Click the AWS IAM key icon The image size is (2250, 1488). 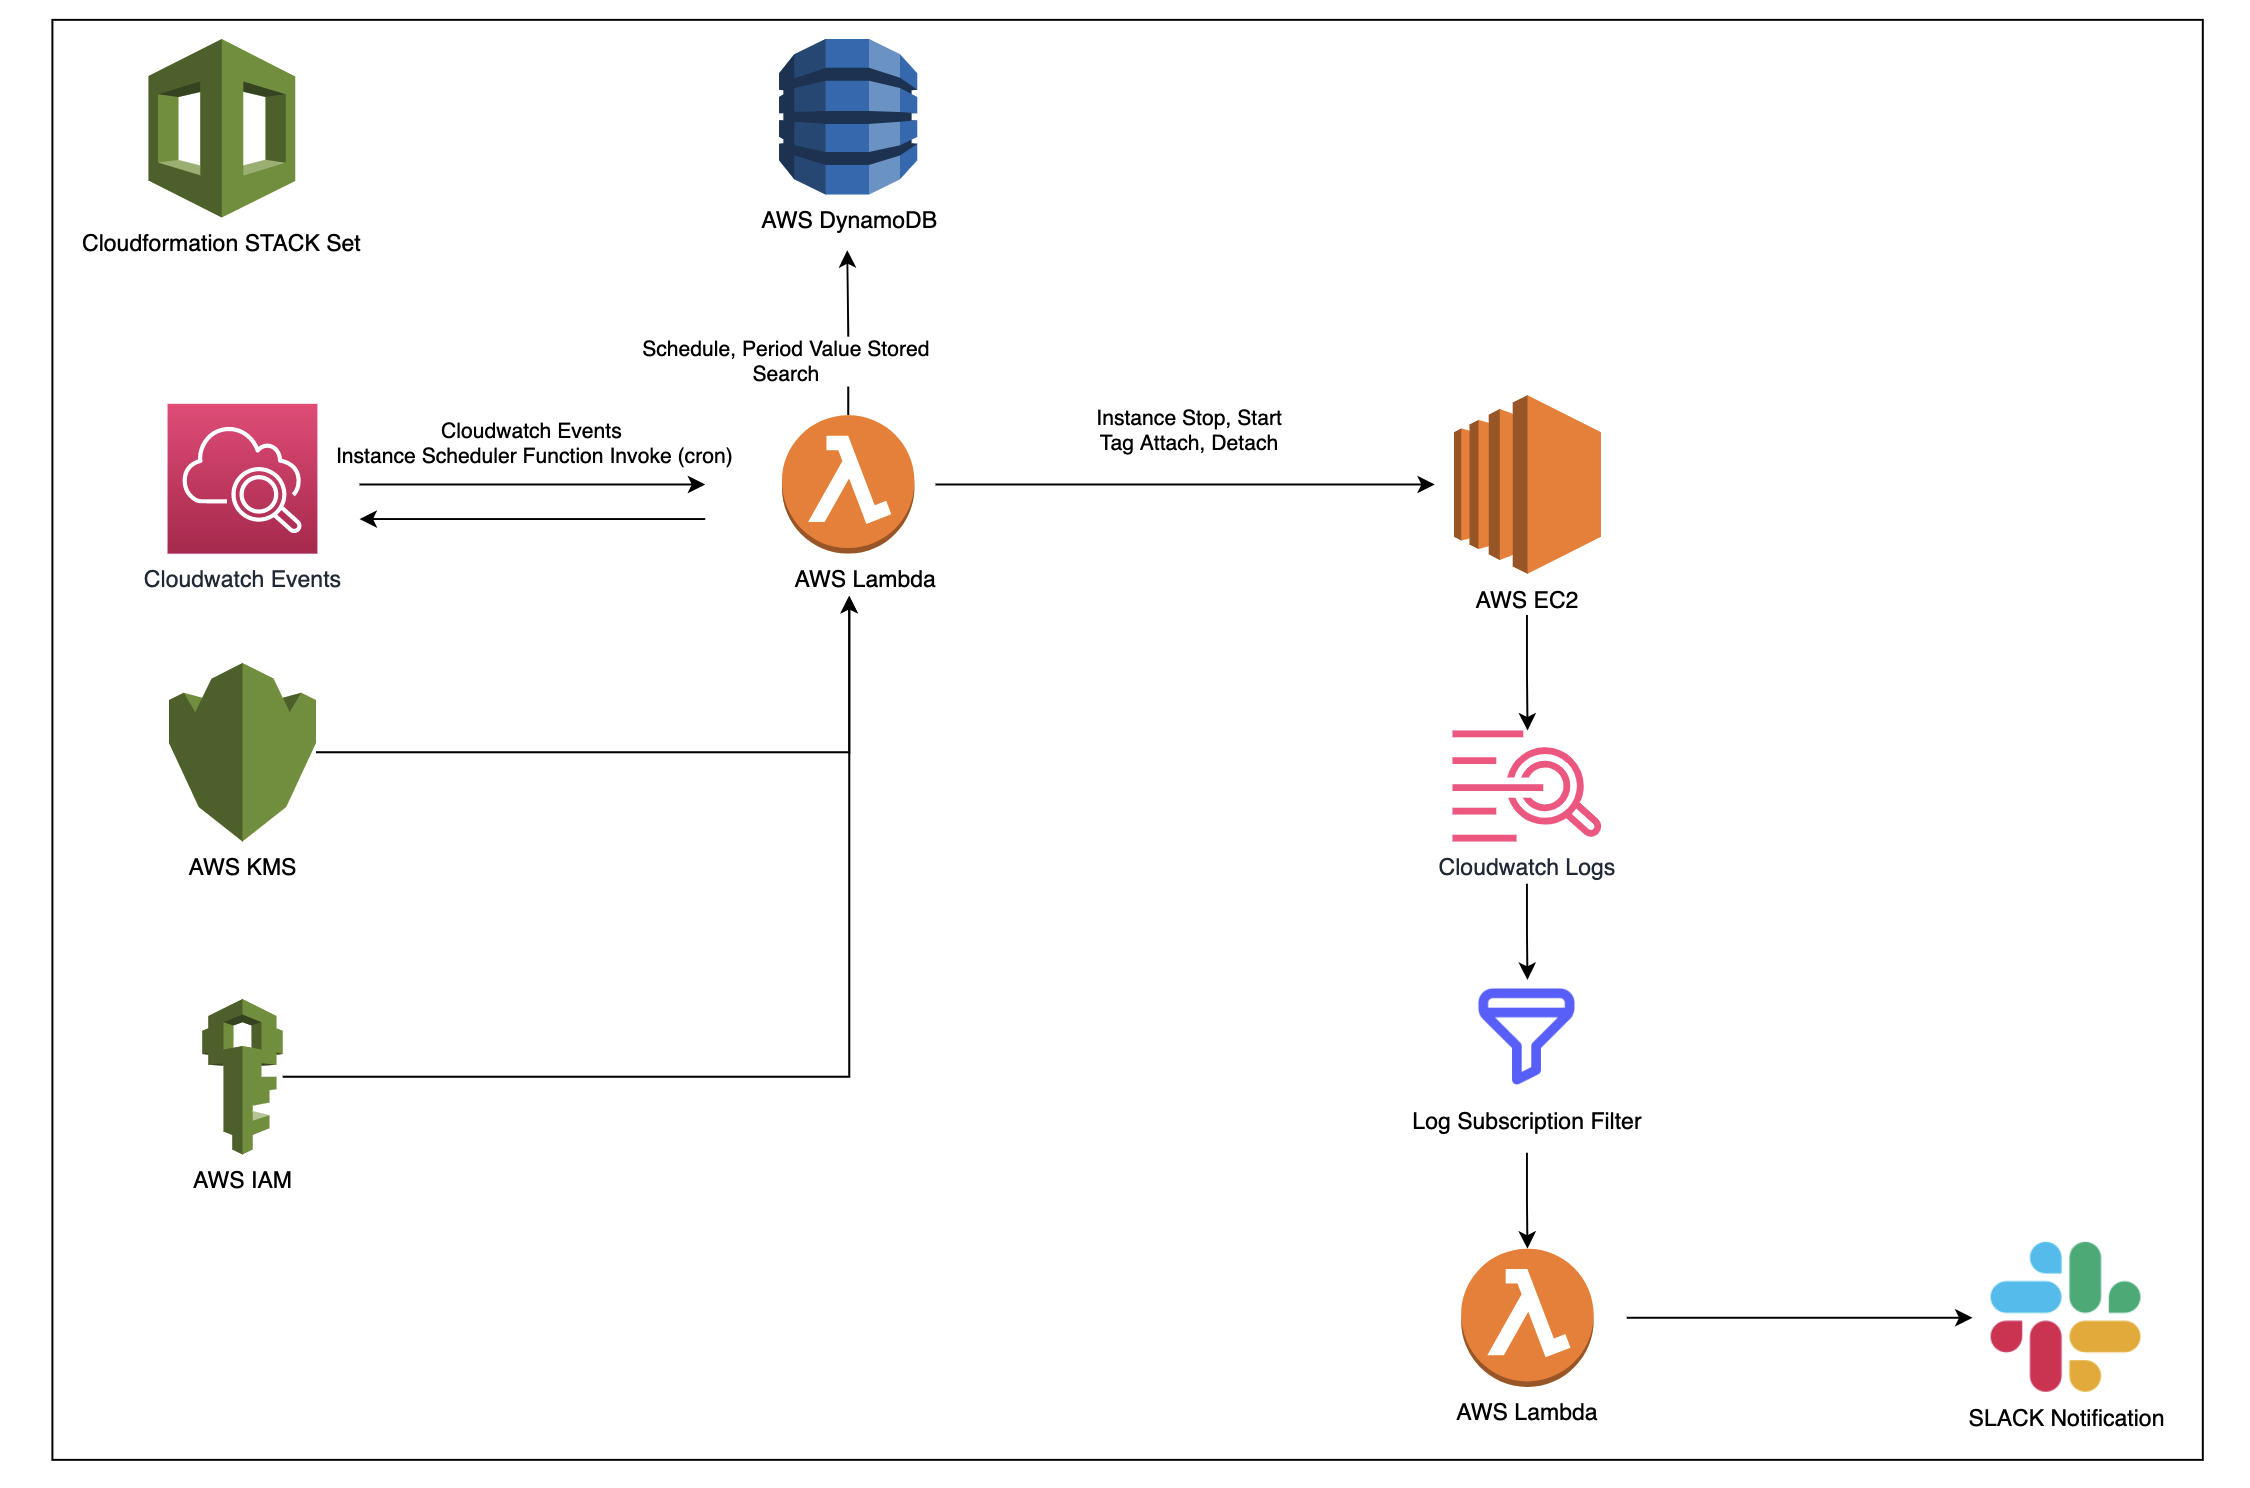coord(242,1076)
